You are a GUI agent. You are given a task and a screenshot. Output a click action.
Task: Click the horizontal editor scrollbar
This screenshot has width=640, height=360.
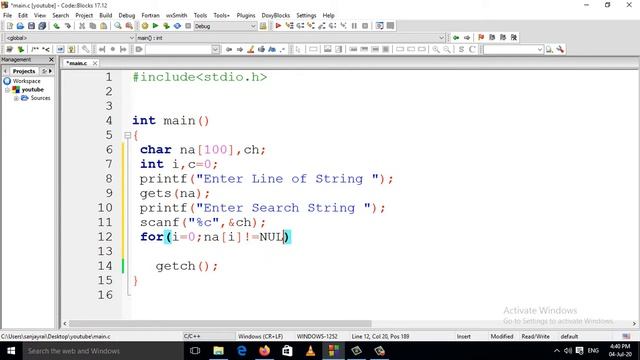tap(220, 324)
